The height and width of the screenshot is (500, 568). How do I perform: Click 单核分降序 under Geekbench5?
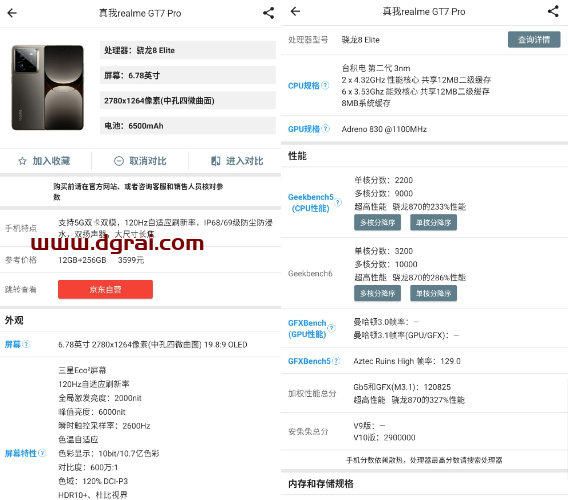tap(433, 222)
